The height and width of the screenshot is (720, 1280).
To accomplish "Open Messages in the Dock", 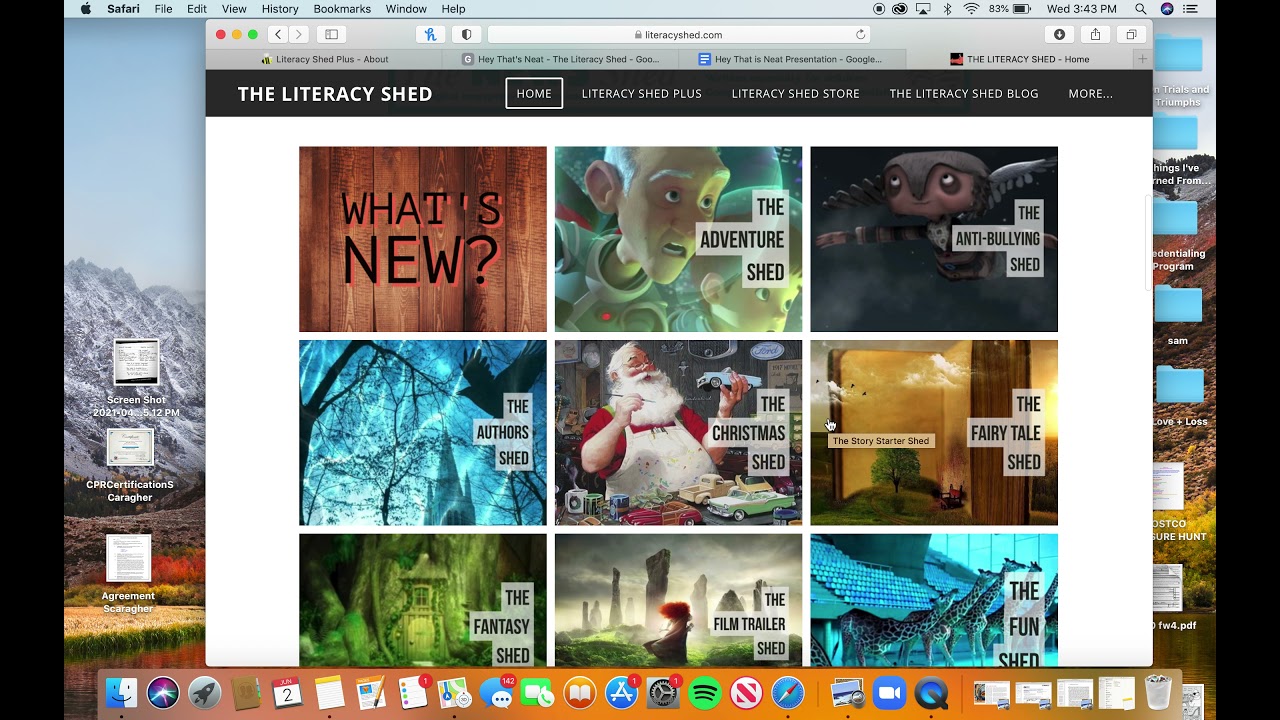I will 496,692.
